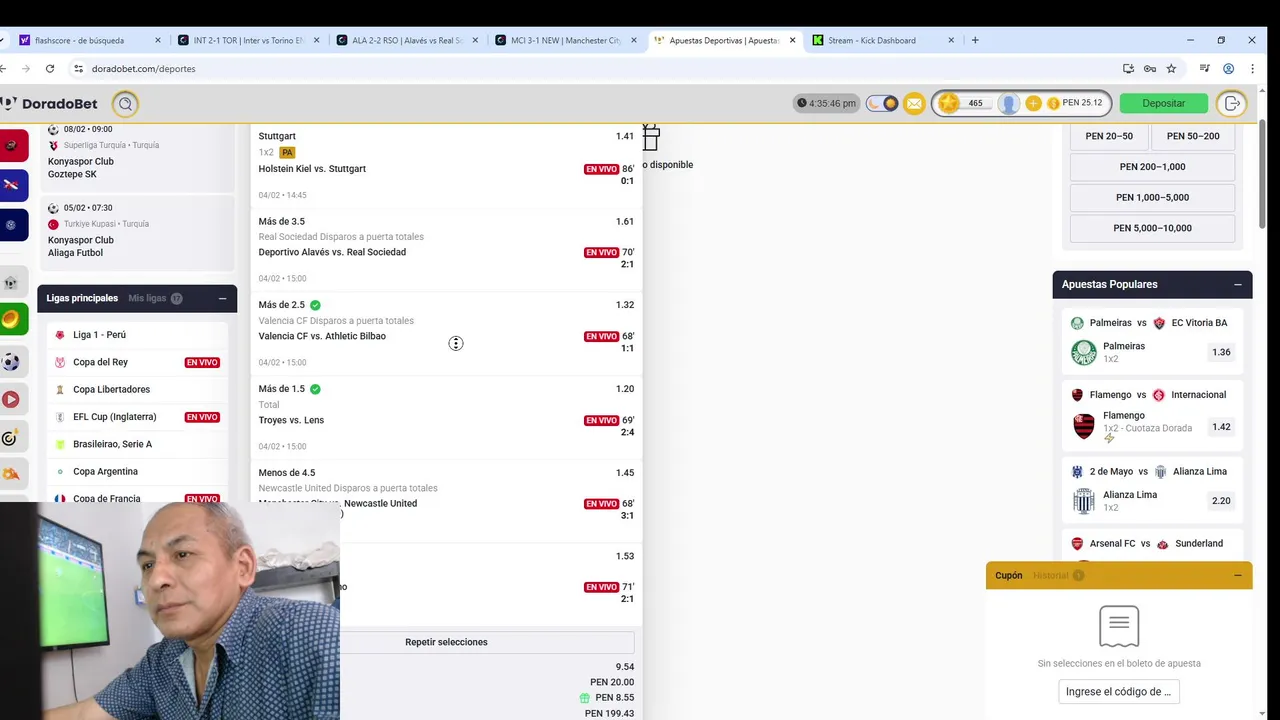Image resolution: width=1280 pixels, height=720 pixels.
Task: Click the DoradoBet logo
Action: 50,103
